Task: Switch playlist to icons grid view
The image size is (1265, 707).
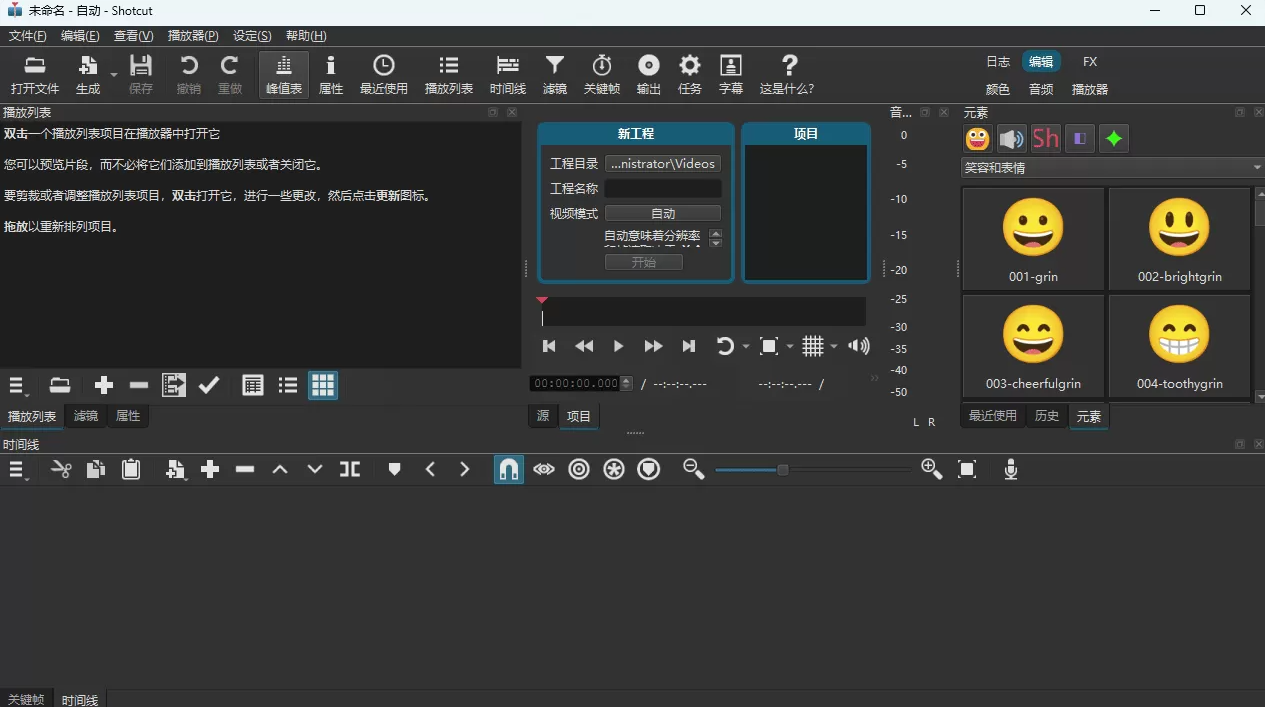Action: click(x=323, y=386)
